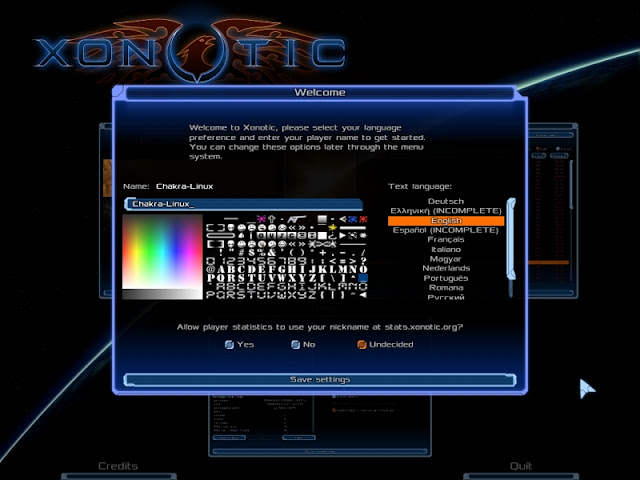Click the language list scrollbar thumb

click(511, 238)
